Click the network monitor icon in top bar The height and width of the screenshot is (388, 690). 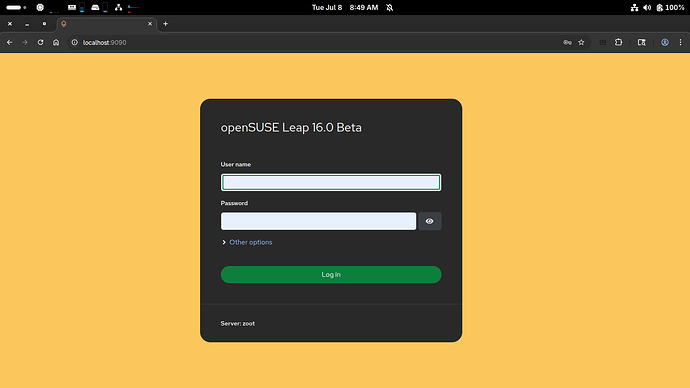(118, 7)
